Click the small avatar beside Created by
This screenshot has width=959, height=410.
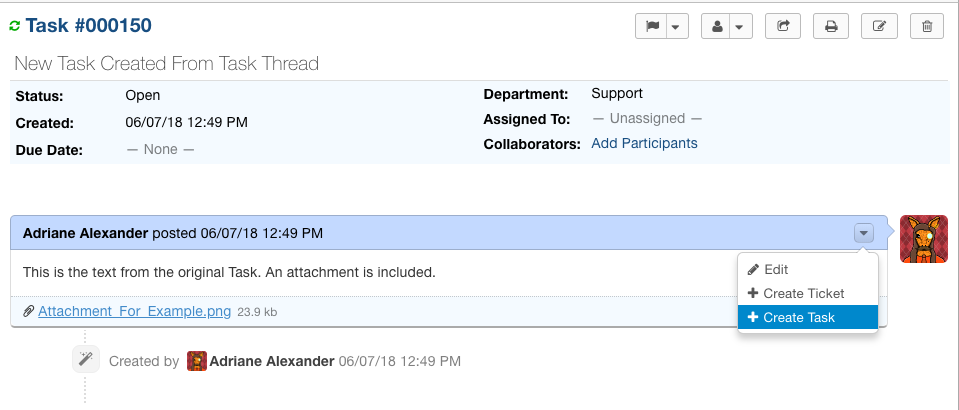[197, 360]
